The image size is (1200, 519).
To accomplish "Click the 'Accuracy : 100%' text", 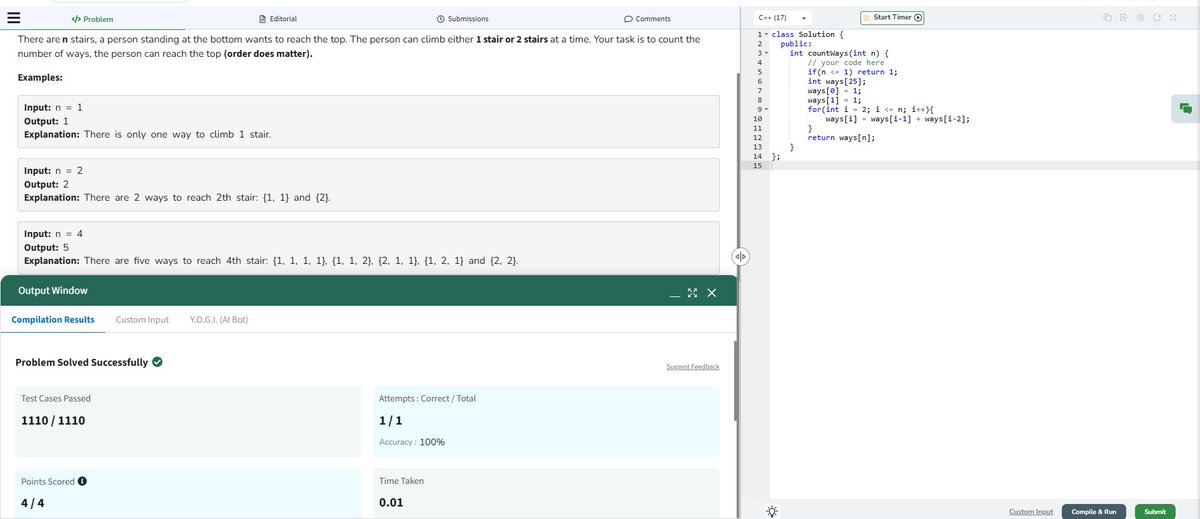I will click(412, 442).
